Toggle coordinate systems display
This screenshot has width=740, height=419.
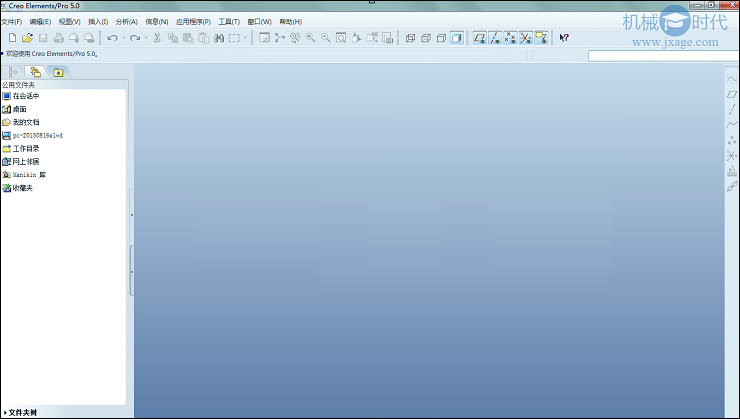(526, 38)
